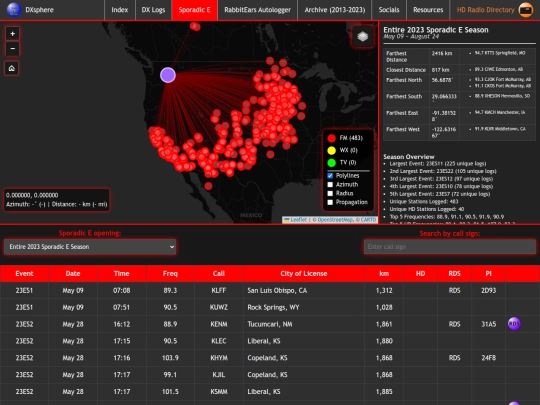The width and height of the screenshot is (540, 405).
Task: Click PI code 24F8 cell
Action: tap(488, 358)
